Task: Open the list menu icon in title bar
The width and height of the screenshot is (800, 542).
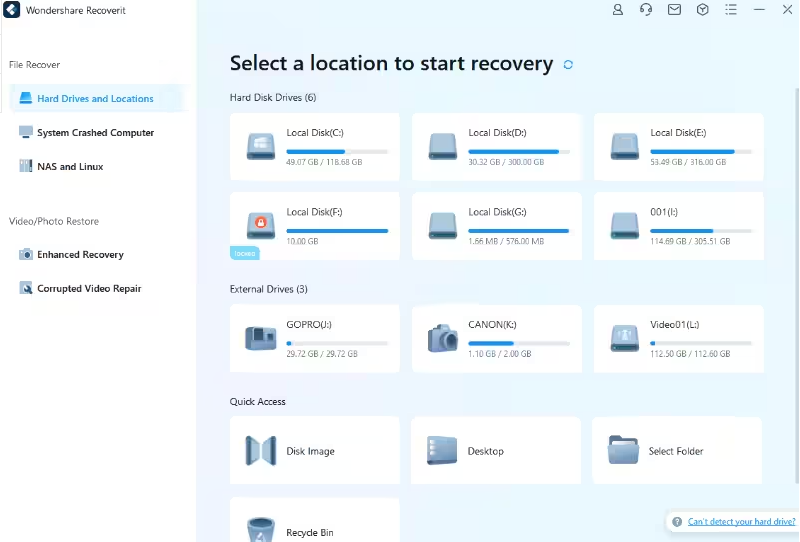Action: pyautogui.click(x=731, y=10)
